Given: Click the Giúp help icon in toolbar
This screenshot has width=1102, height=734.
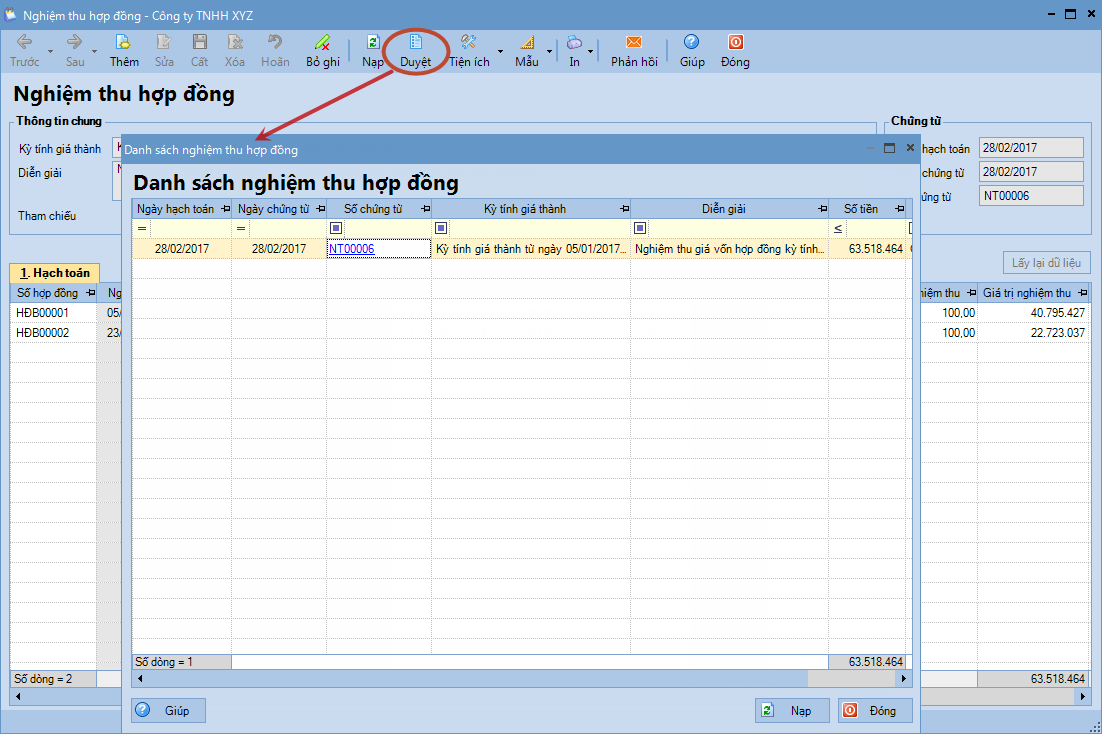Looking at the screenshot, I should pyautogui.click(x=691, y=43).
